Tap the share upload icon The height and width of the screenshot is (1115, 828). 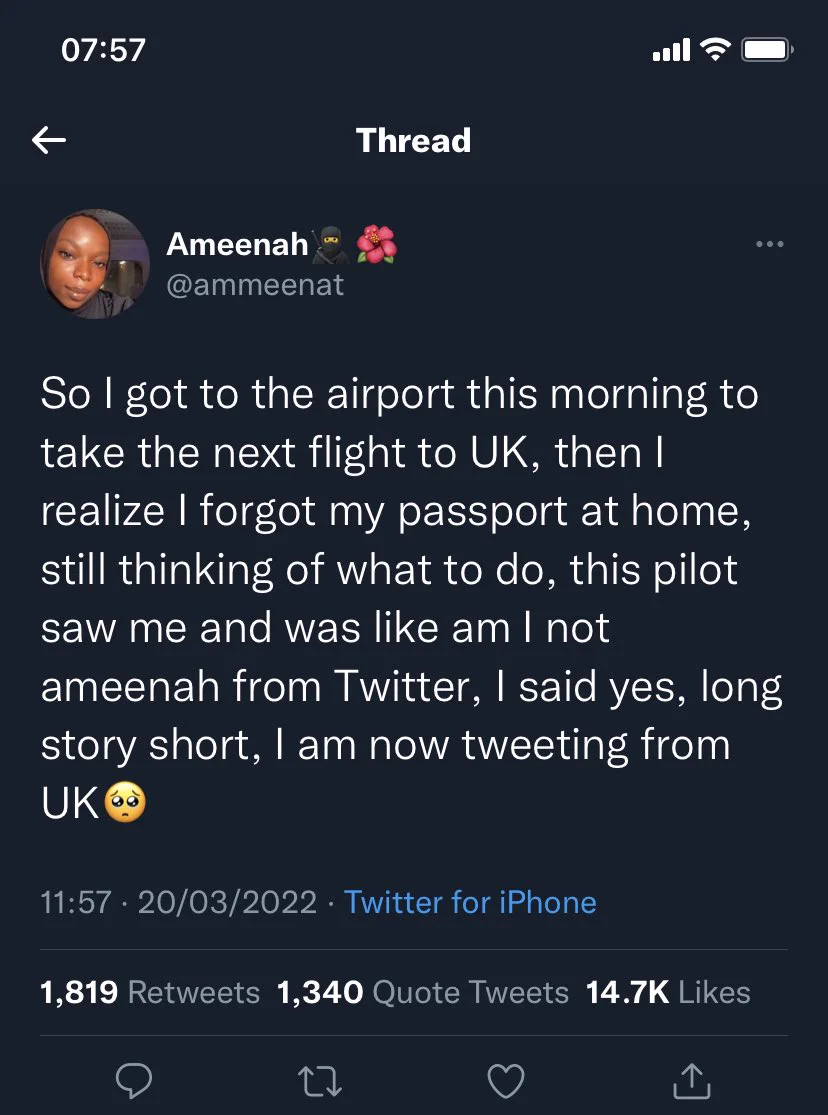(692, 1080)
